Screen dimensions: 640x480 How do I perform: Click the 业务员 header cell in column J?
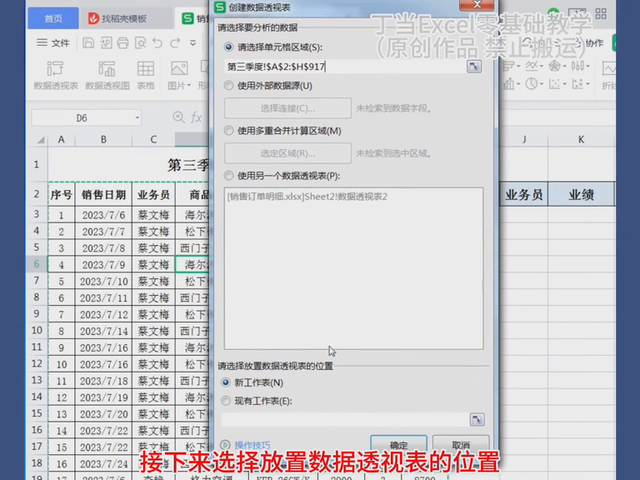(524, 195)
